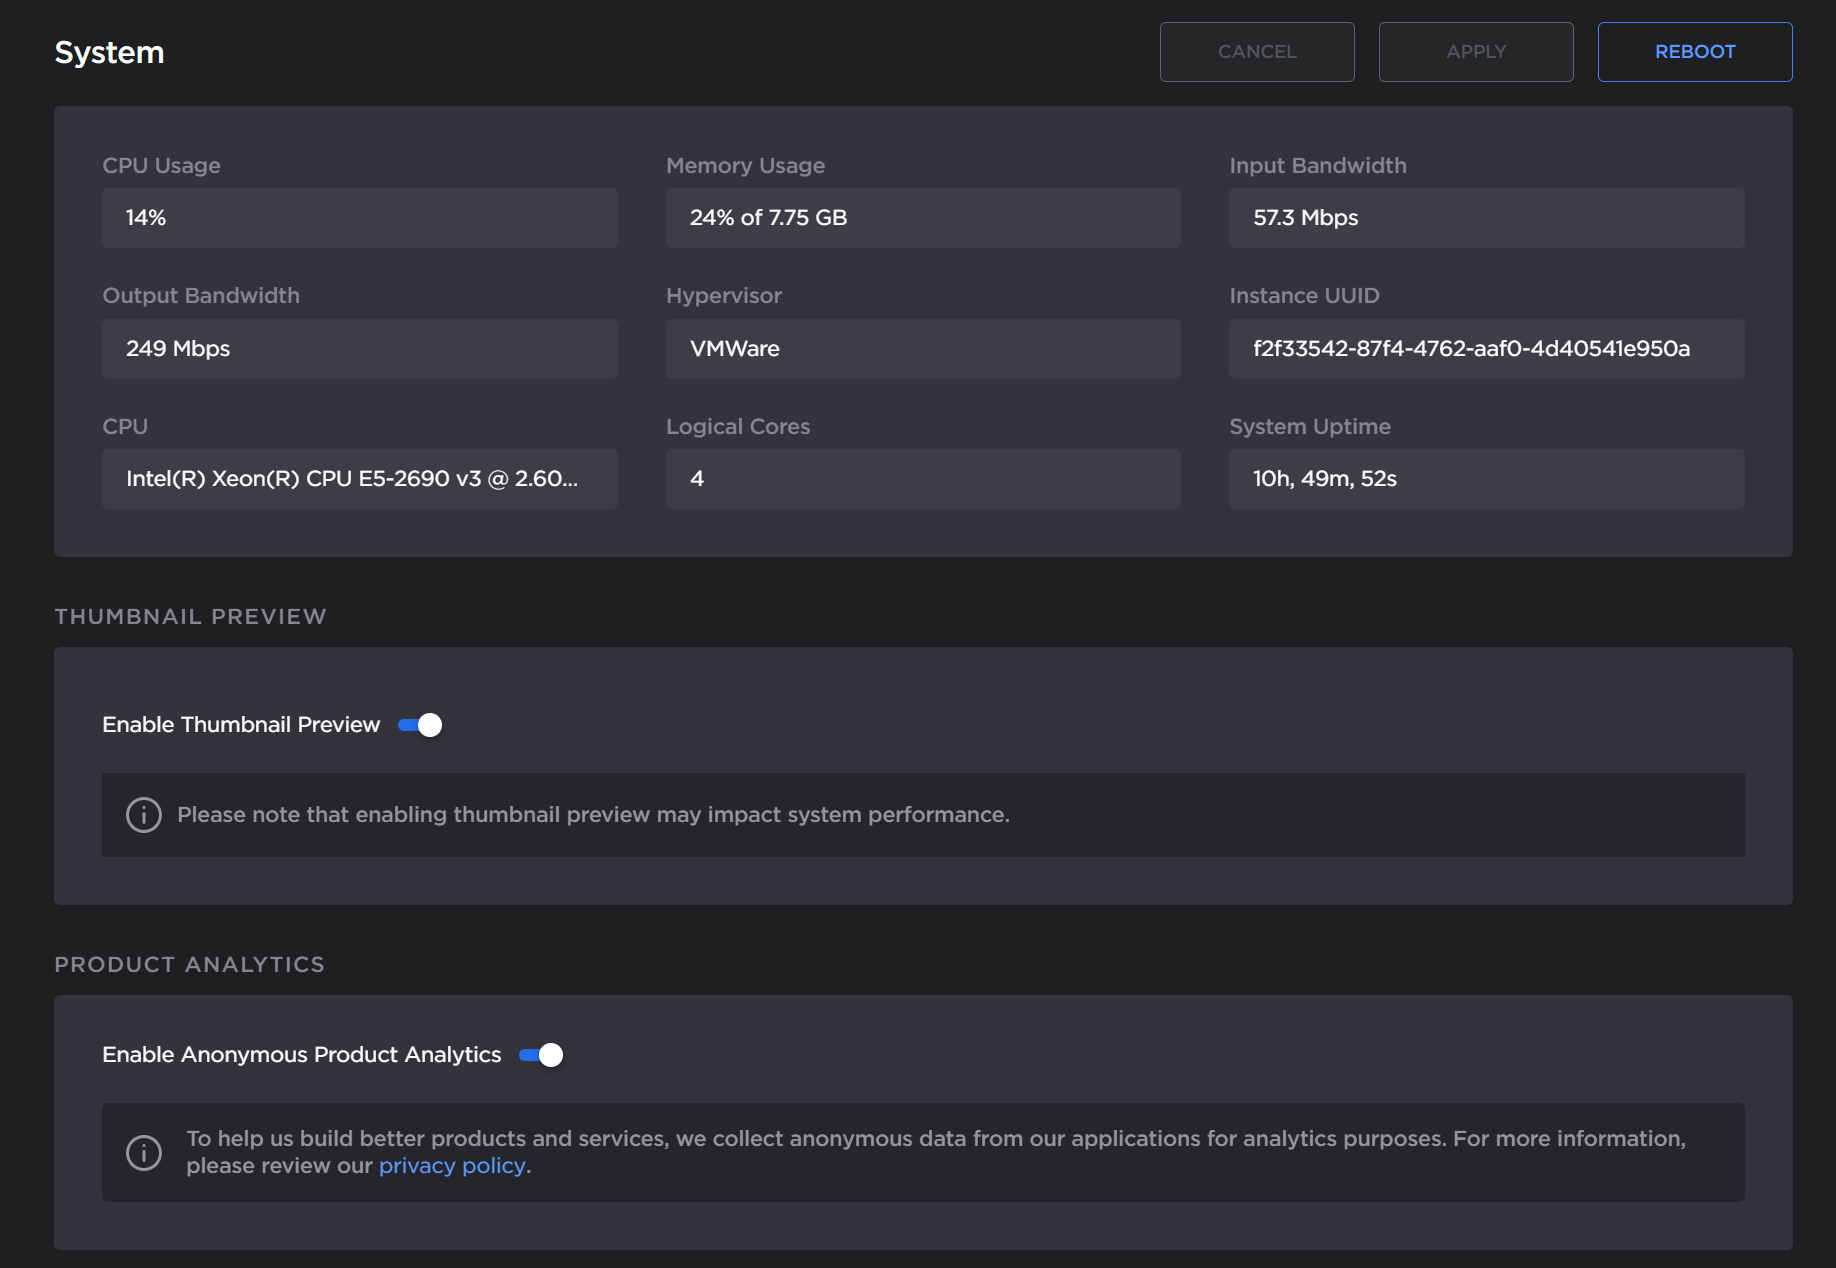Turn off Anonymous Product Analytics
Viewport: 1836px width, 1268px height.
coord(540,1054)
